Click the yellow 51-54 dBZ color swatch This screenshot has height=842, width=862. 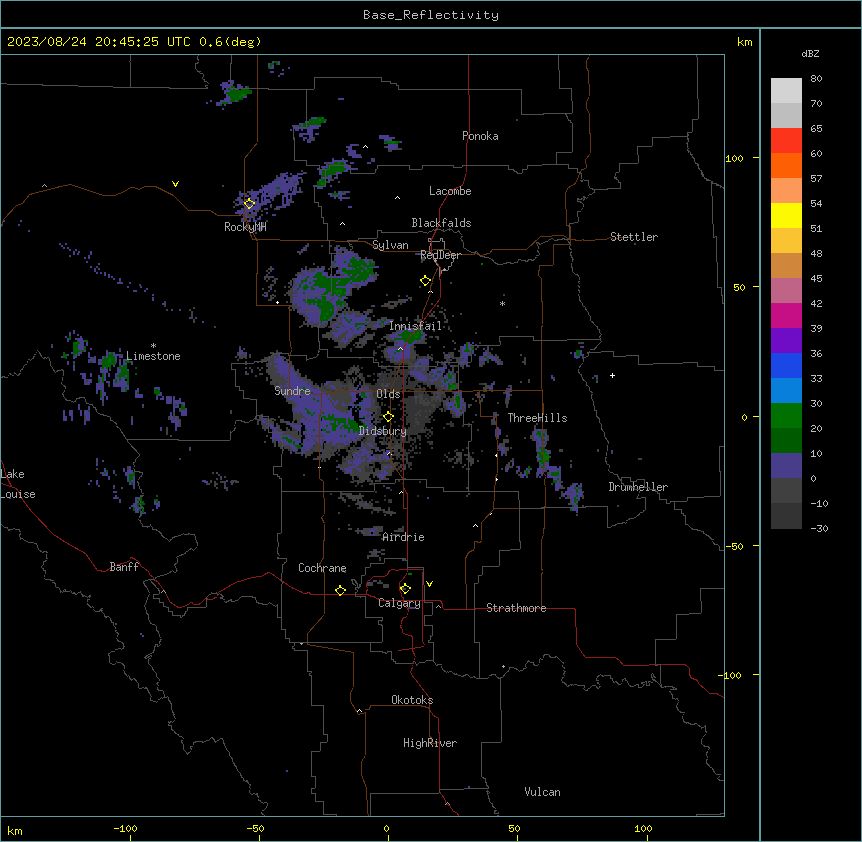tap(786, 215)
